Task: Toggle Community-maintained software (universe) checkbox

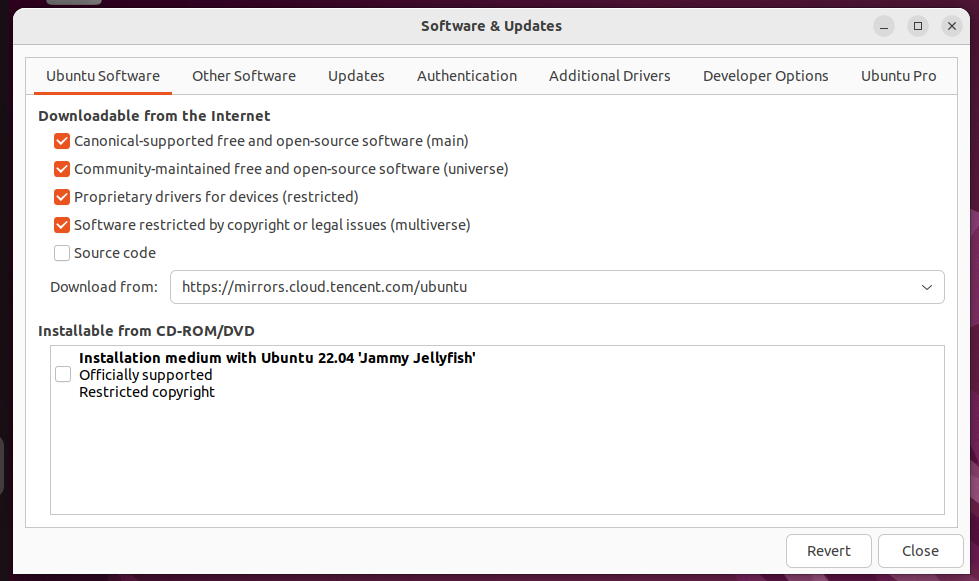Action: [62, 169]
